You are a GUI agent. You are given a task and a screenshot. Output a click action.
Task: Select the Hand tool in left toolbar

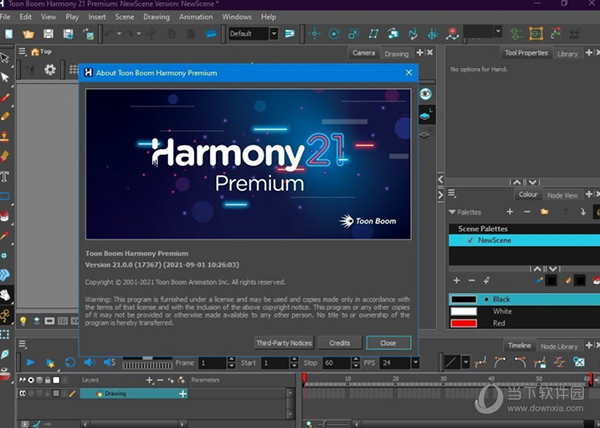5,295
